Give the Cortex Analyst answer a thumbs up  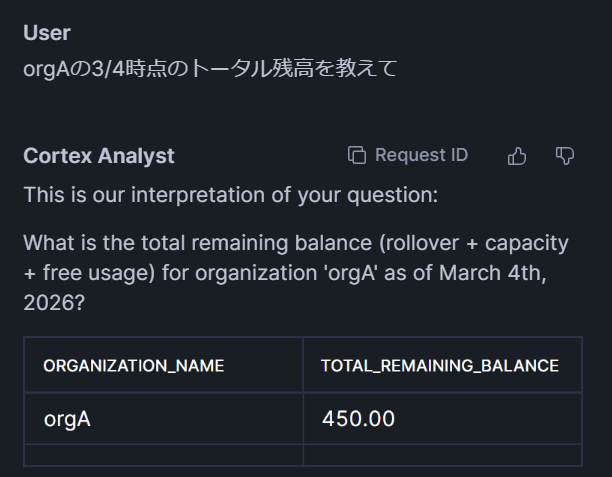(517, 155)
